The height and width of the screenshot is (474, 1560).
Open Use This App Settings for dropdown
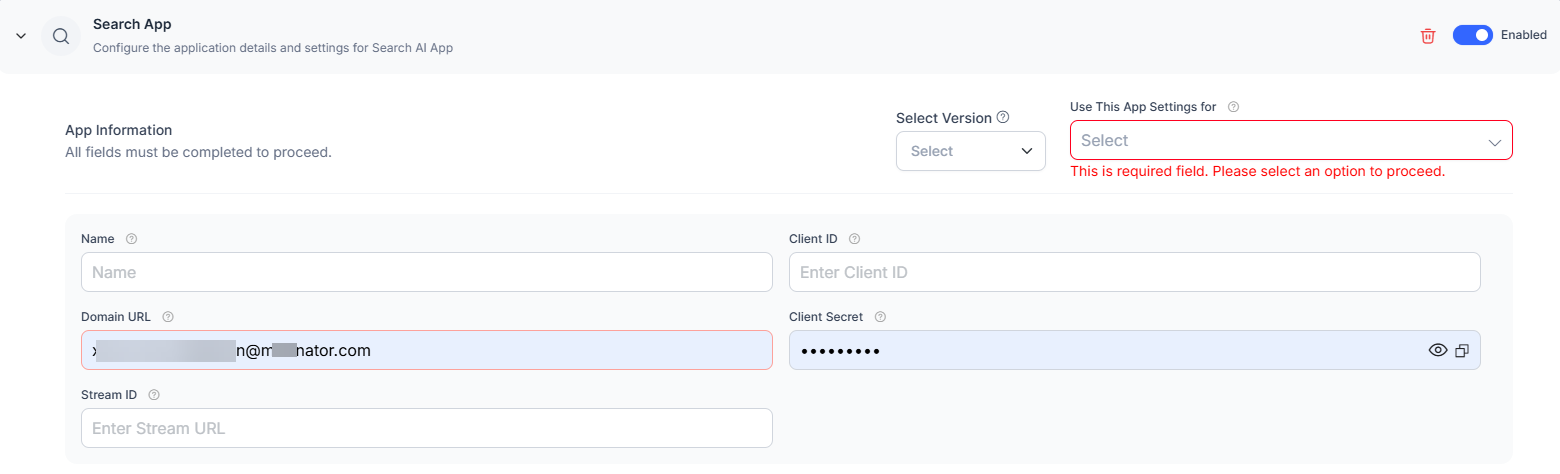coord(1290,141)
